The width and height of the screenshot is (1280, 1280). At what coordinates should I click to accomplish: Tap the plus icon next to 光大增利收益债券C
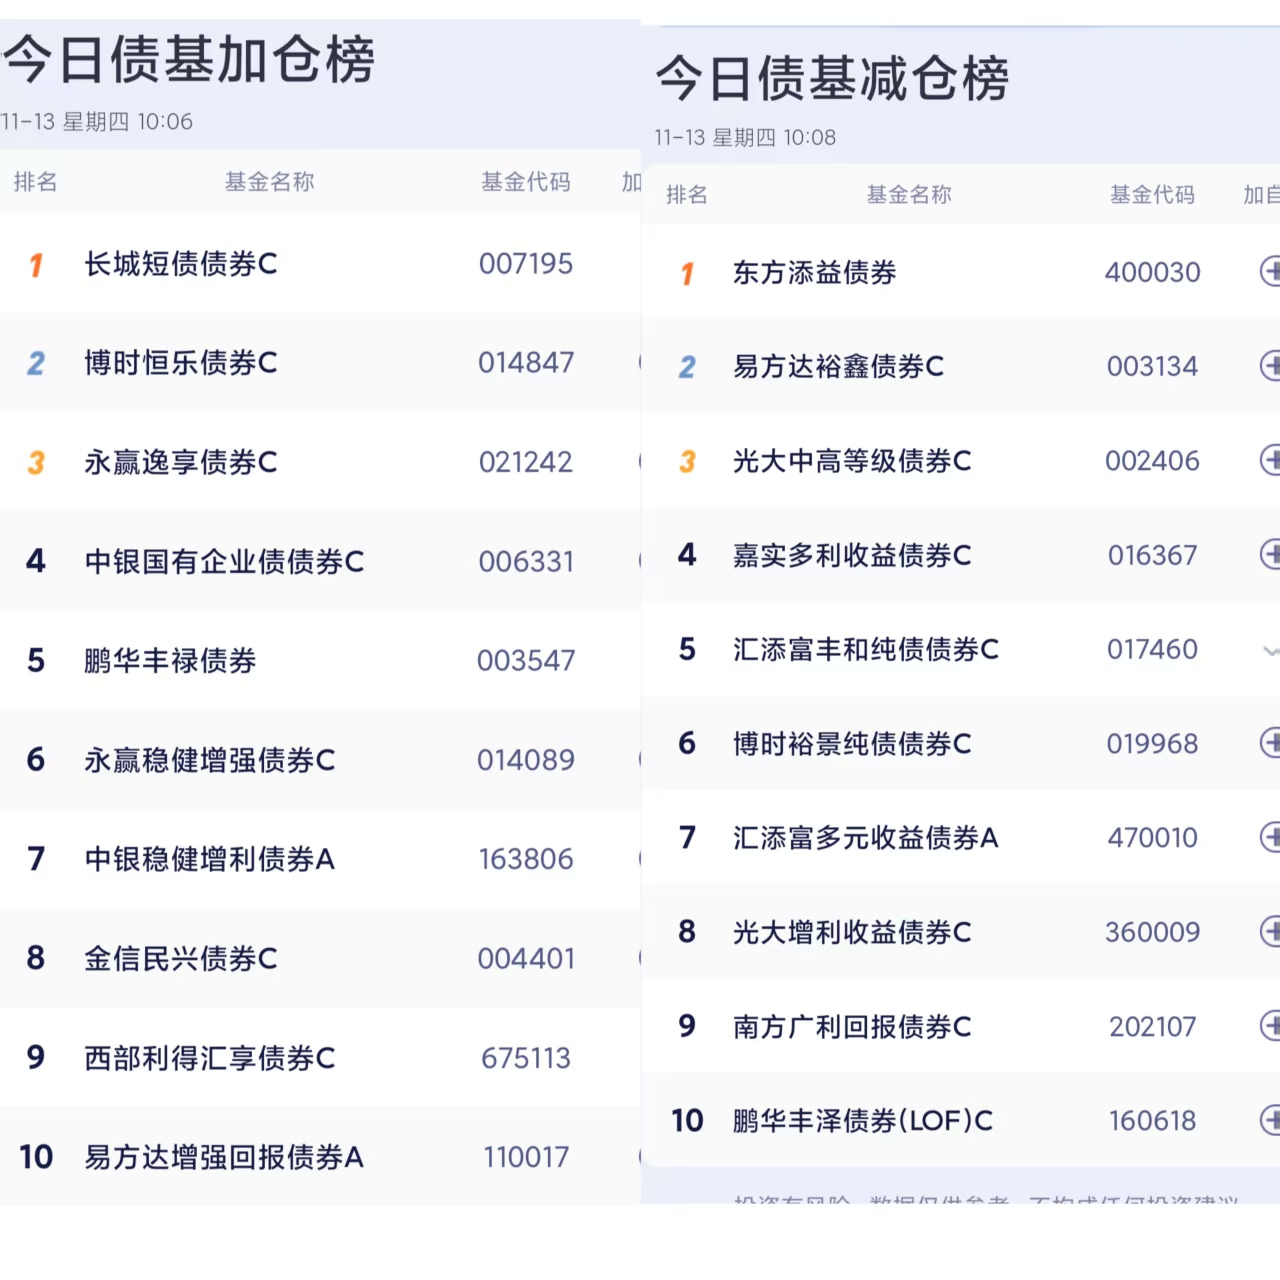point(1270,932)
